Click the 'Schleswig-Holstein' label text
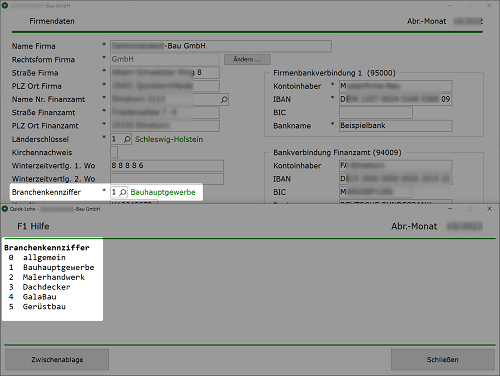Image resolution: width=500 pixels, height=376 pixels. pos(169,139)
